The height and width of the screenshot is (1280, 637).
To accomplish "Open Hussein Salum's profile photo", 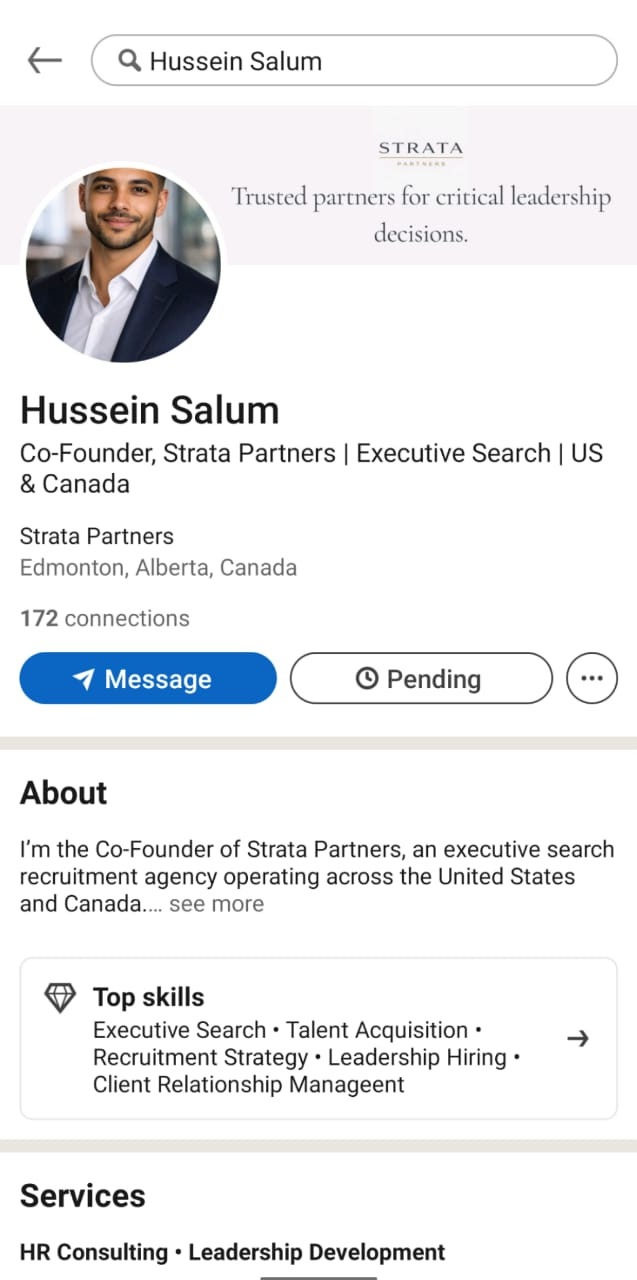I will point(123,265).
